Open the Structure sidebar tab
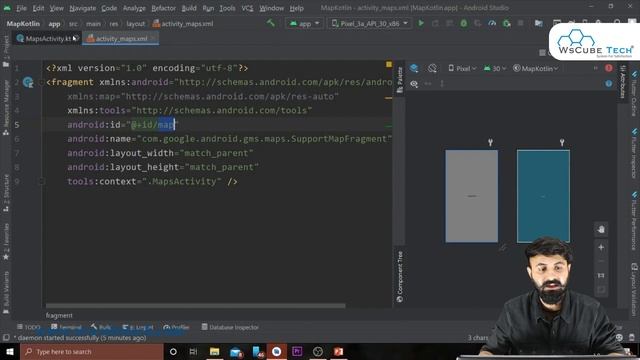The height and width of the screenshot is (360, 640). point(6,193)
